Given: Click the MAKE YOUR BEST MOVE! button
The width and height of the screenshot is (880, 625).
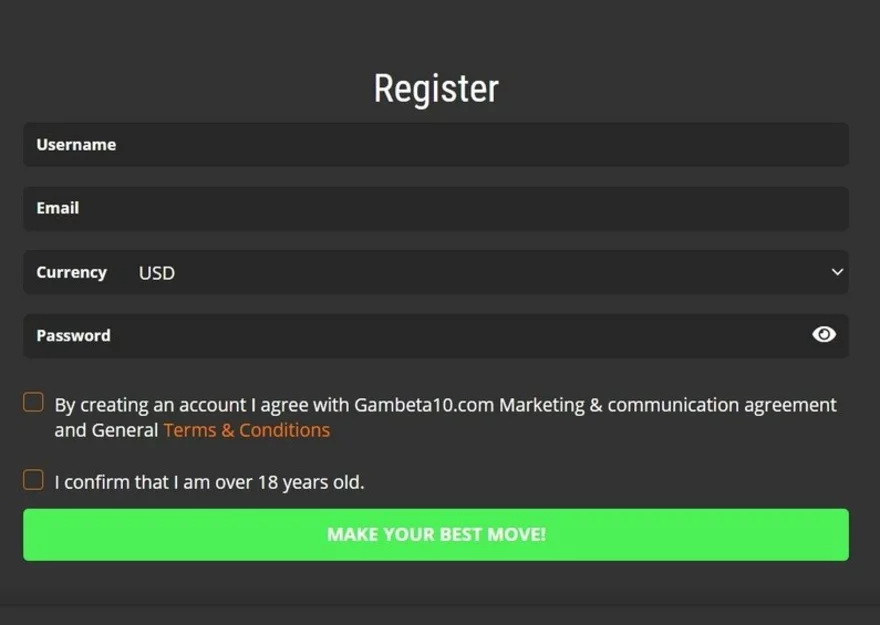Looking at the screenshot, I should coord(436,535).
